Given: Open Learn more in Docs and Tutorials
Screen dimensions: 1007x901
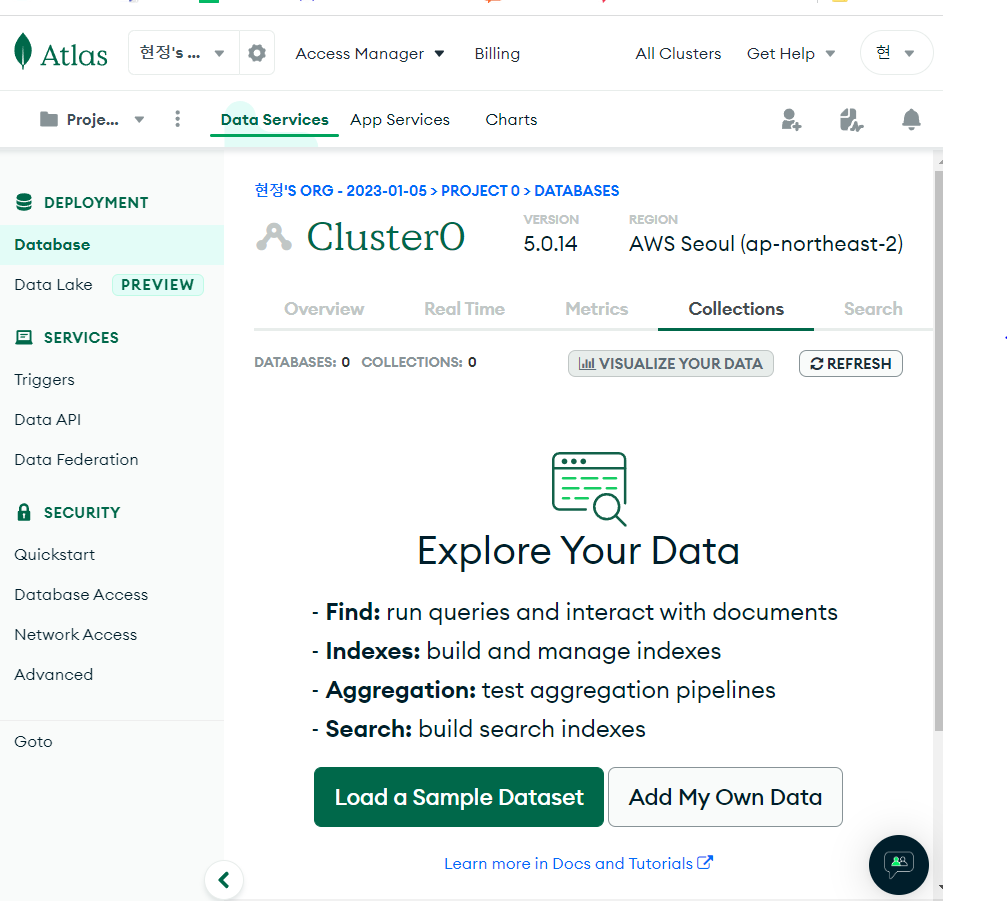Looking at the screenshot, I should [578, 864].
